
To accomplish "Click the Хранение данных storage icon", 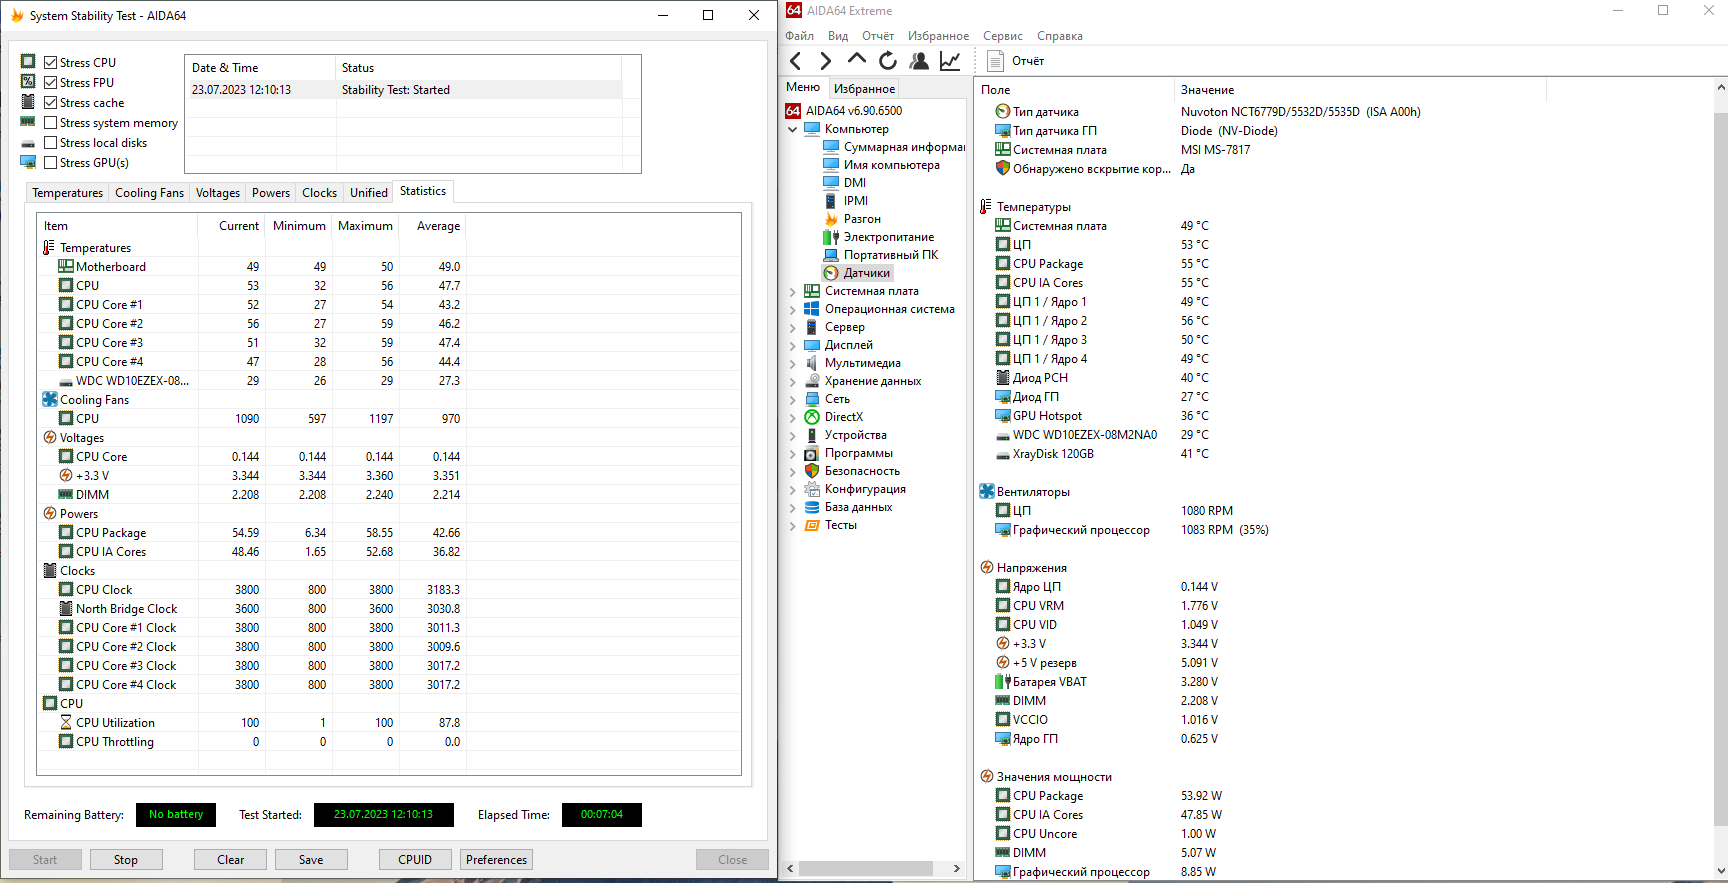I will [812, 381].
